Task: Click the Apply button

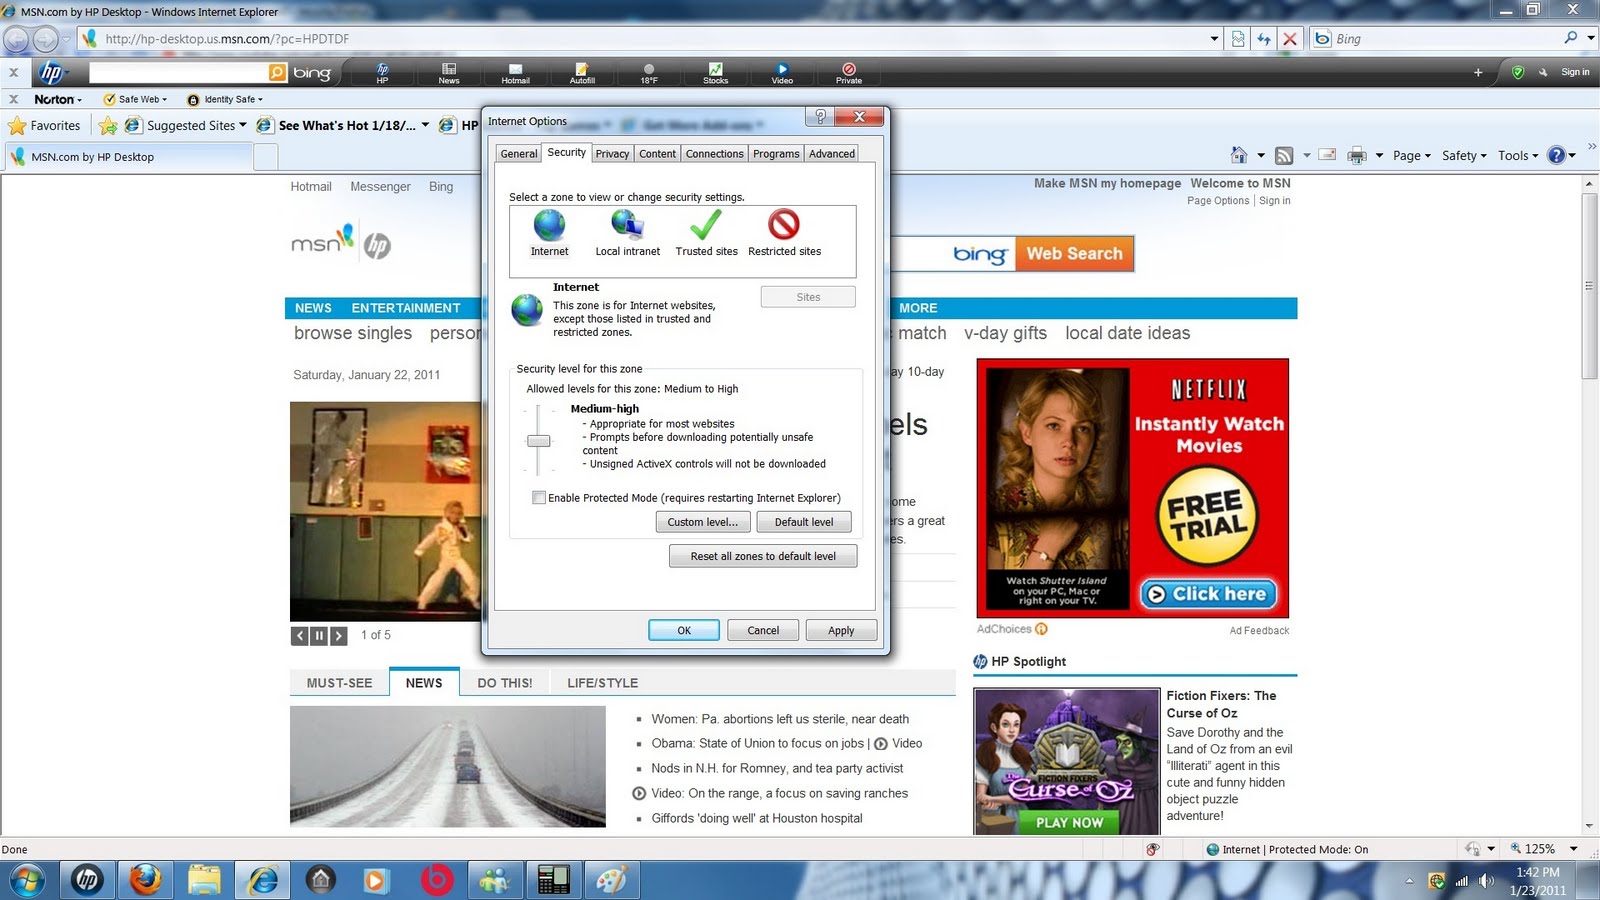Action: click(841, 630)
